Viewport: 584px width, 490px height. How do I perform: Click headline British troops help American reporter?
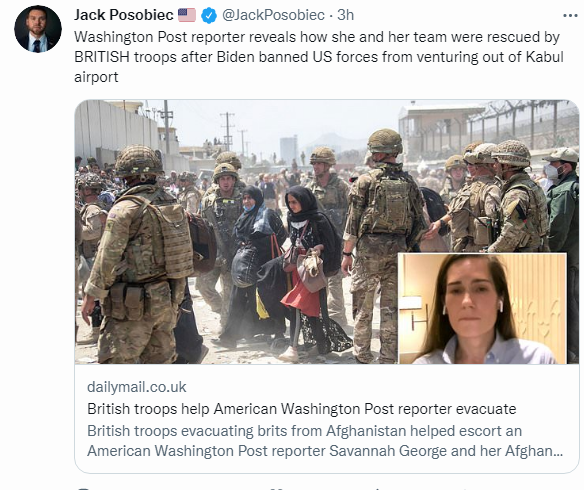pos(302,408)
